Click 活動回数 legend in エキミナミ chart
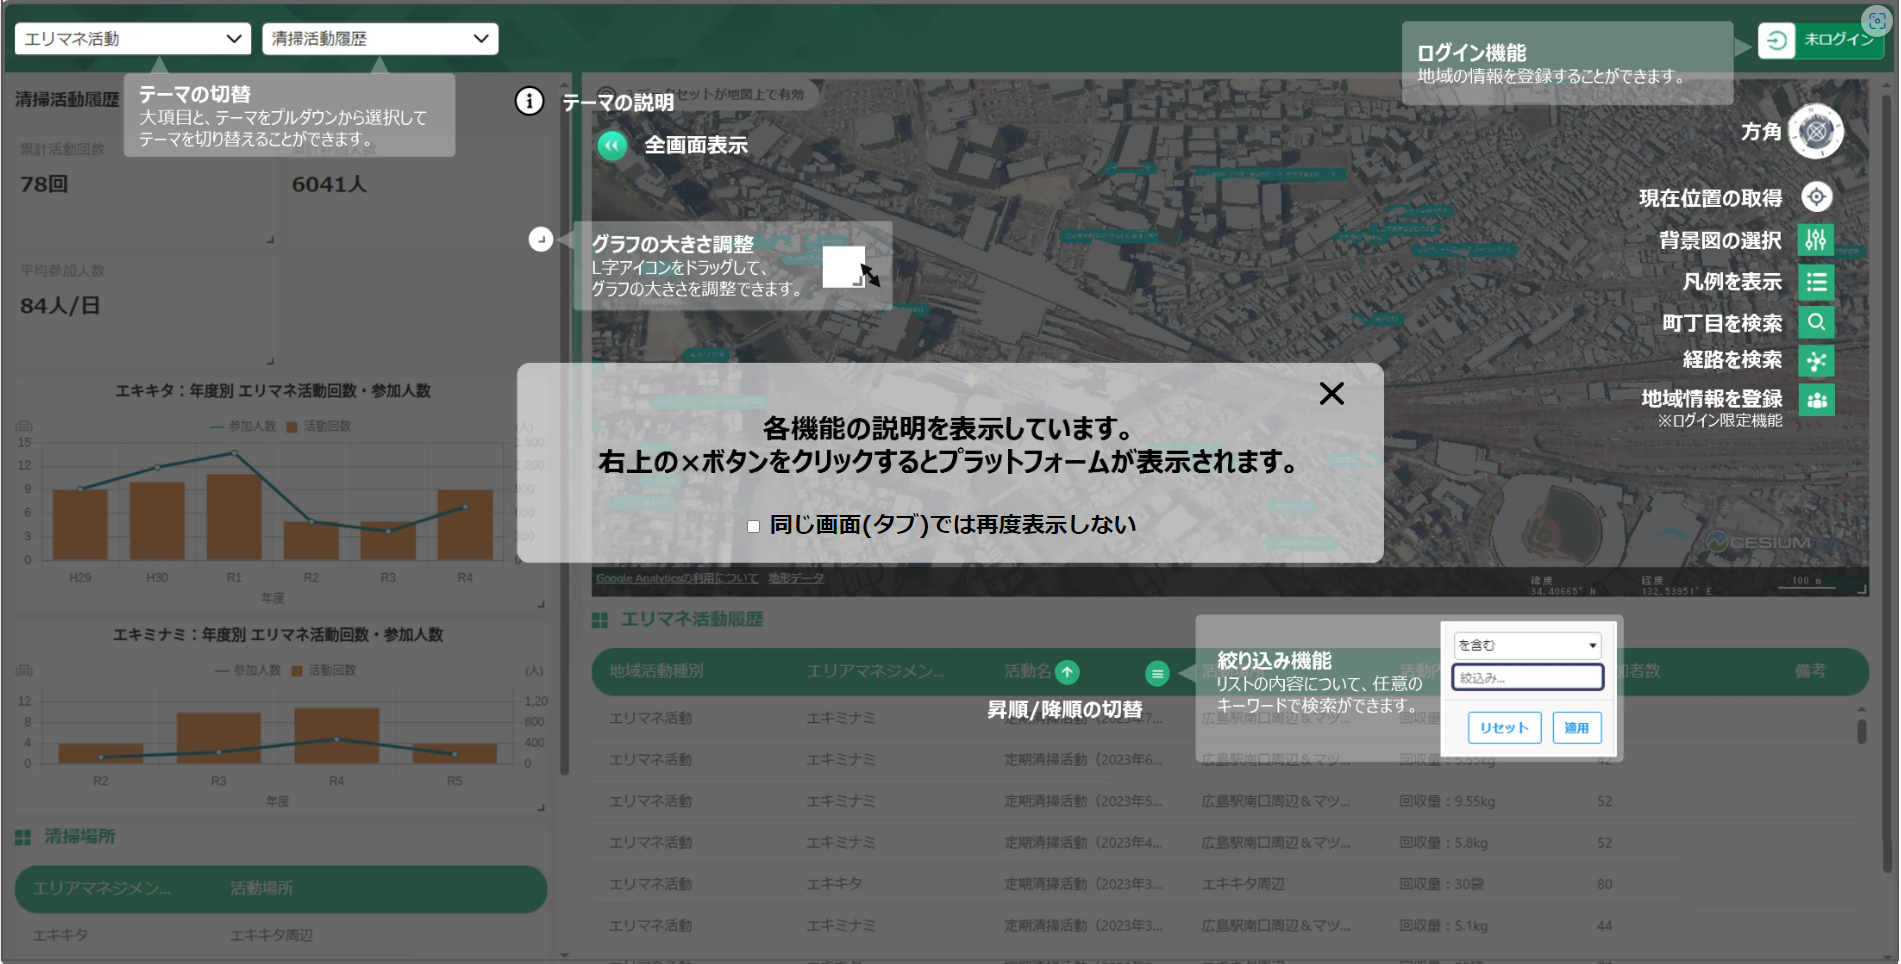 (324, 670)
